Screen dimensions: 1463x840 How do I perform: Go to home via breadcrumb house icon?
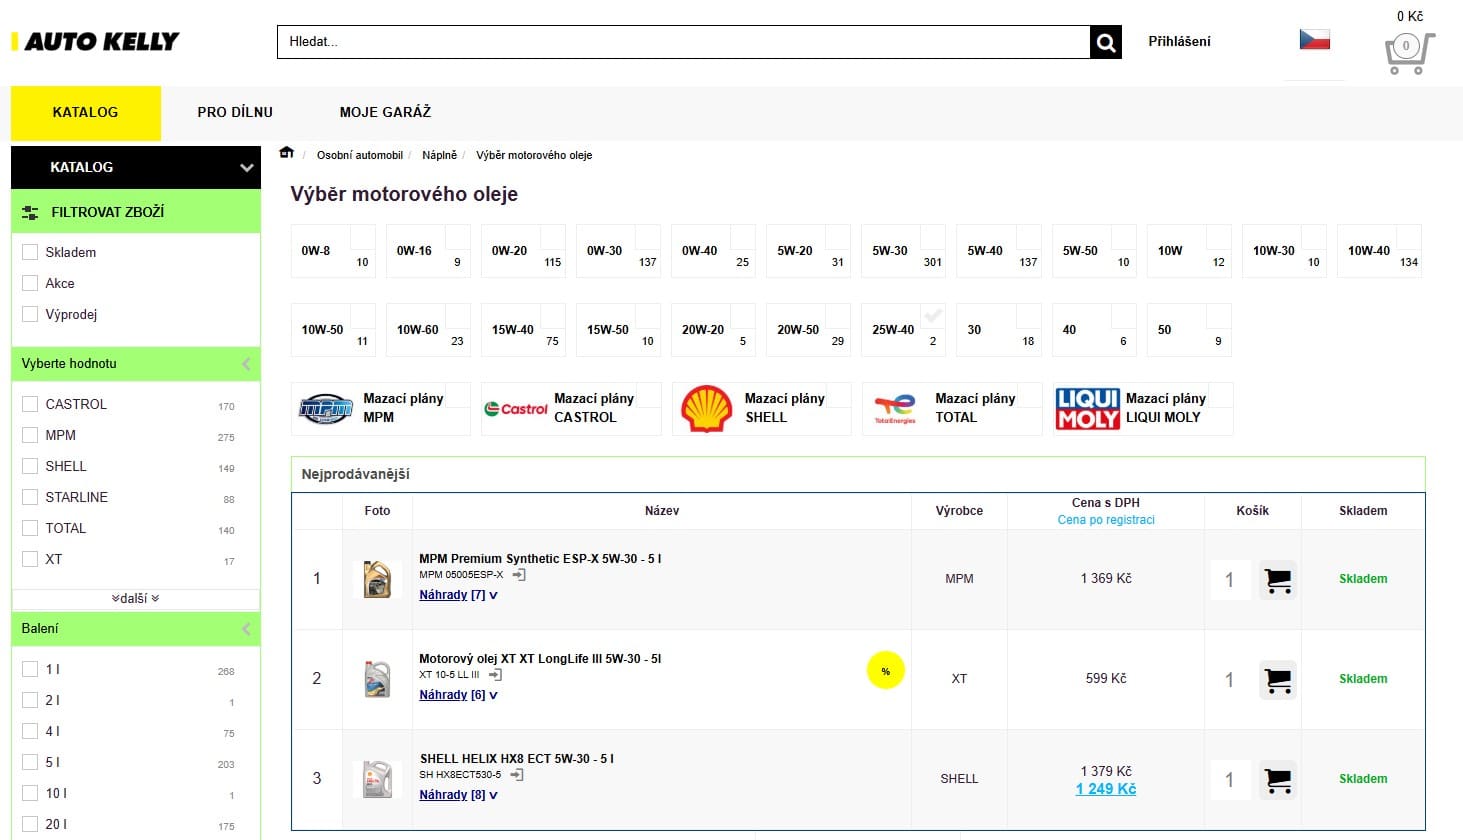tap(287, 154)
